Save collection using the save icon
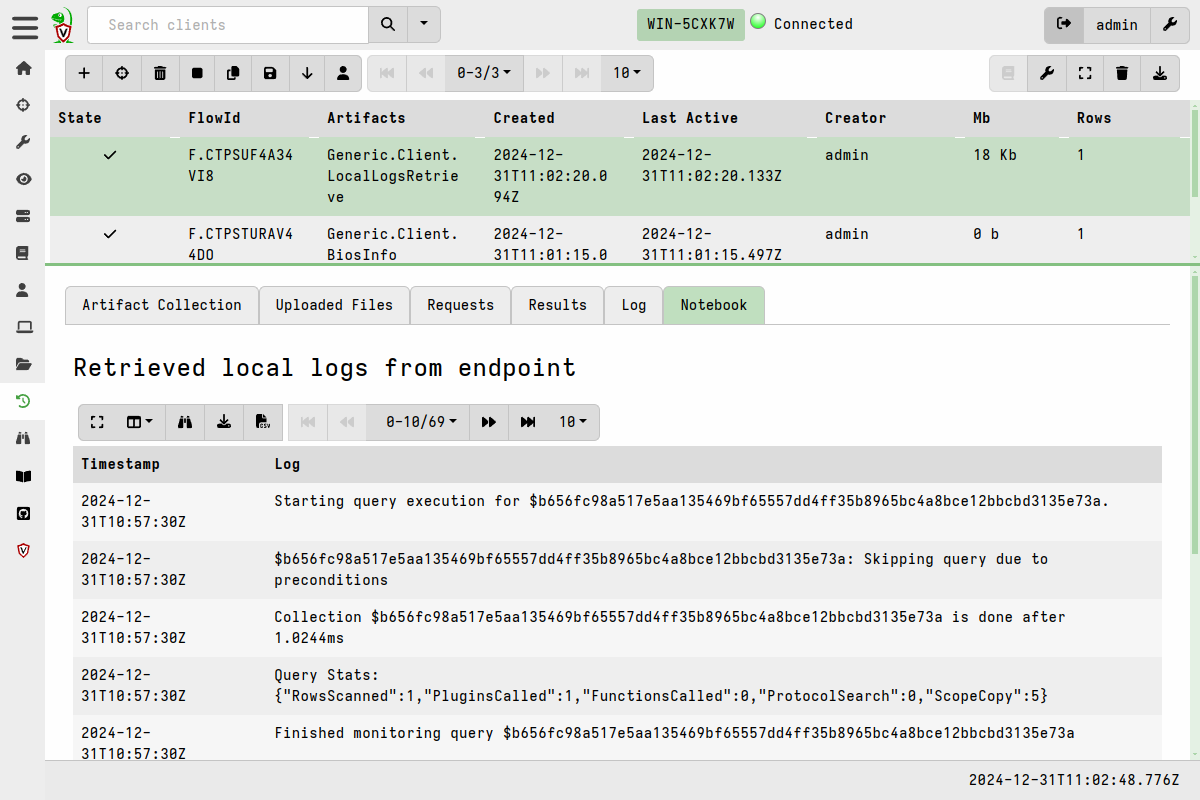Image resolution: width=1200 pixels, height=800 pixels. (x=272, y=73)
